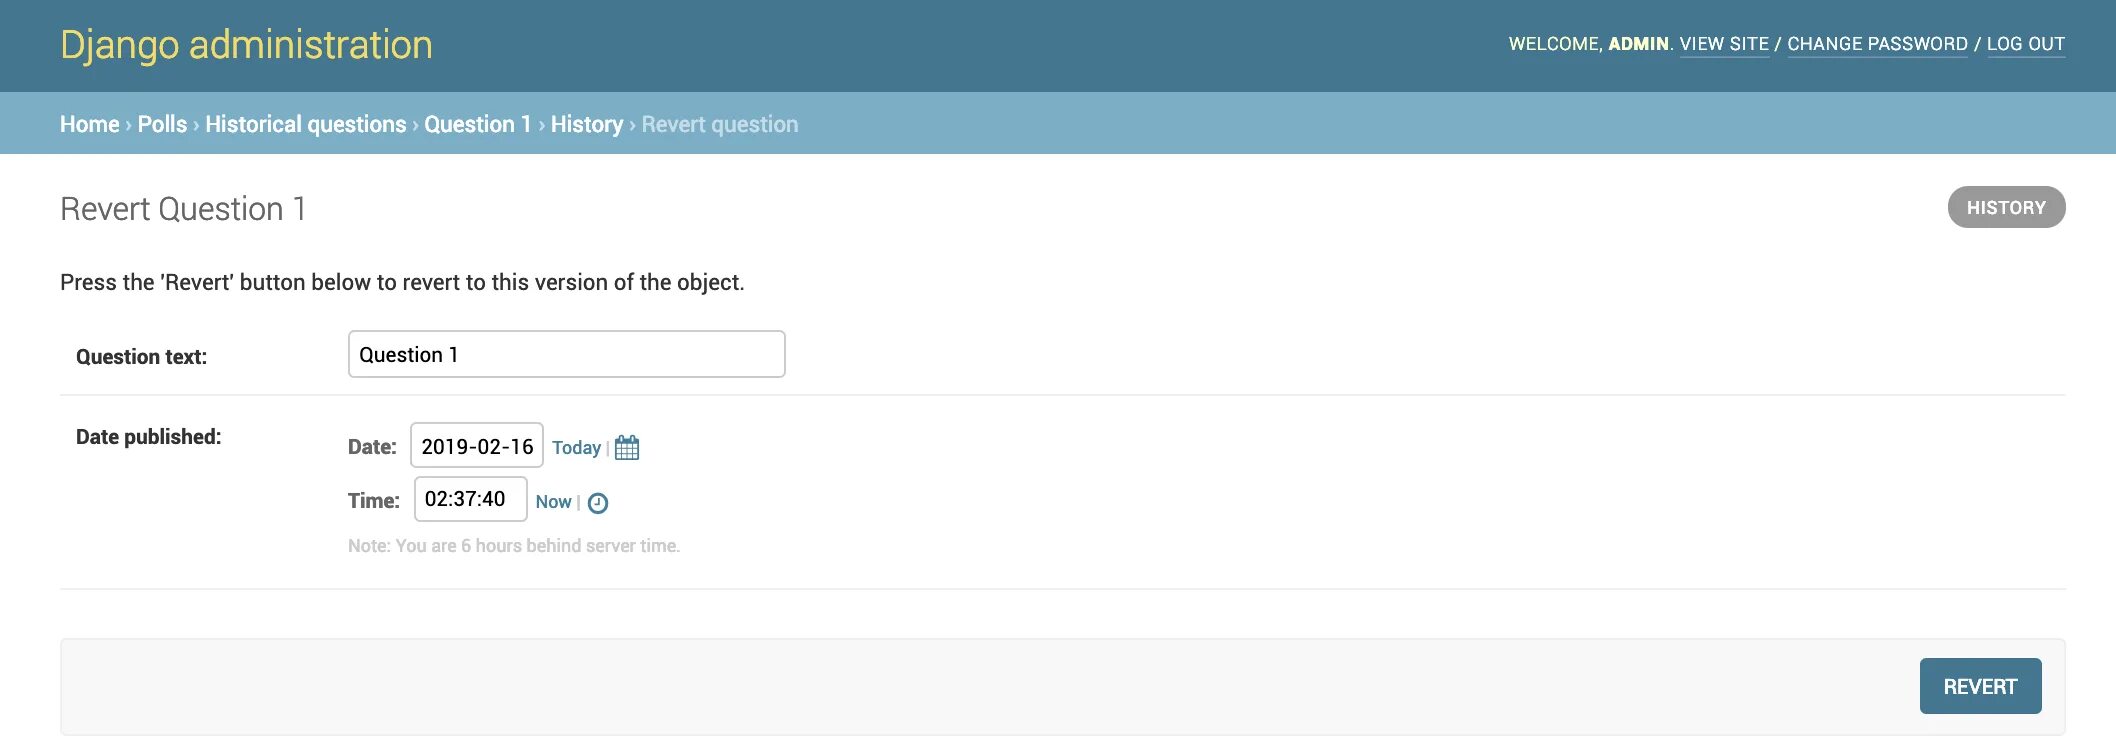Follow the View Site link
Image resolution: width=2116 pixels, height=750 pixels.
[1724, 44]
